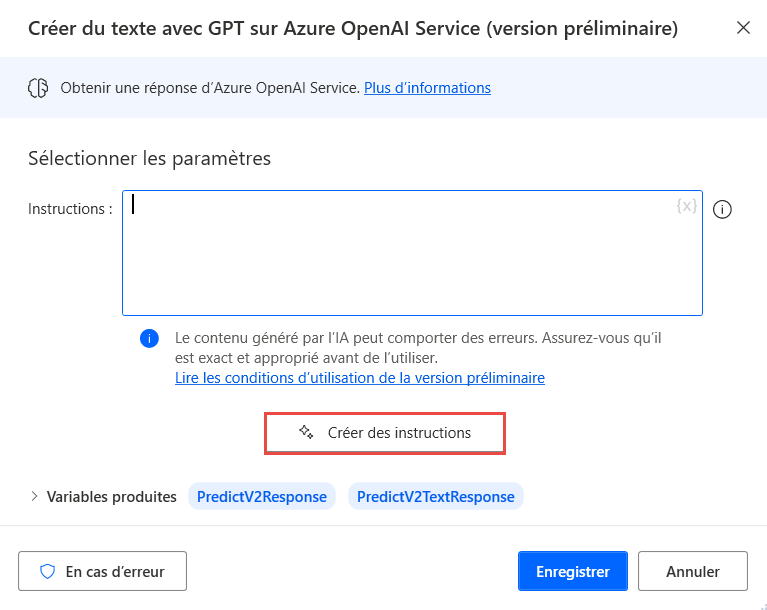Click the {x} variable picker icon

[x=686, y=206]
